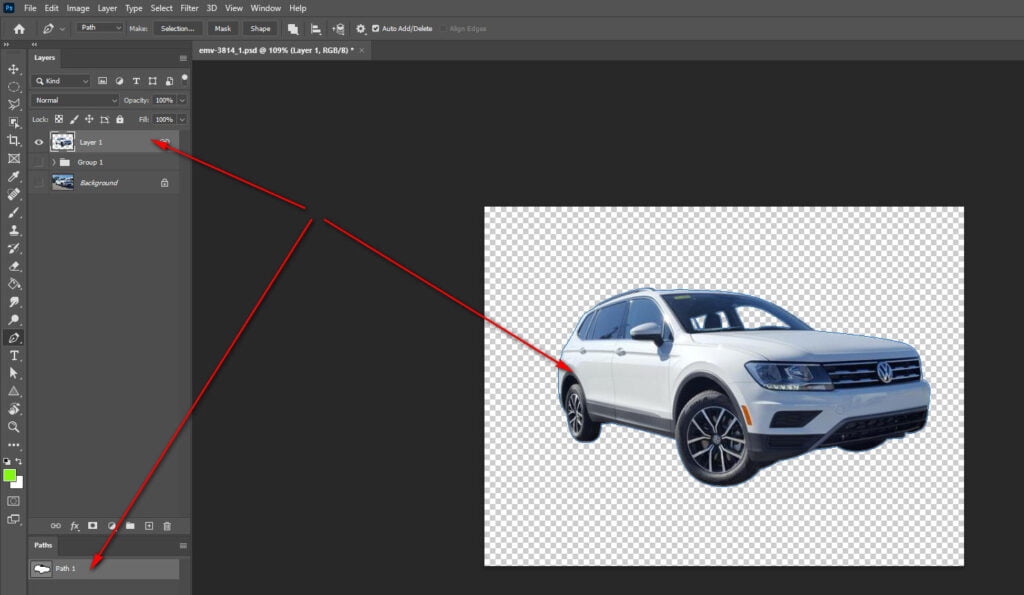The height and width of the screenshot is (595, 1024).
Task: Select the Brush tool
Action: pyautogui.click(x=13, y=212)
